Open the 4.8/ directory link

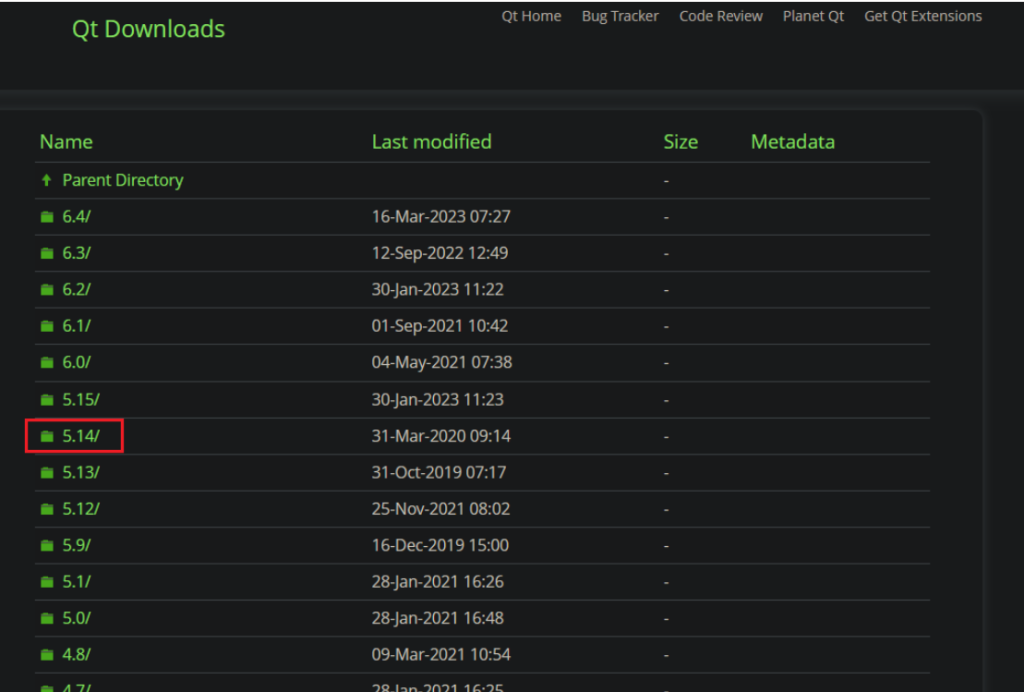[76, 655]
